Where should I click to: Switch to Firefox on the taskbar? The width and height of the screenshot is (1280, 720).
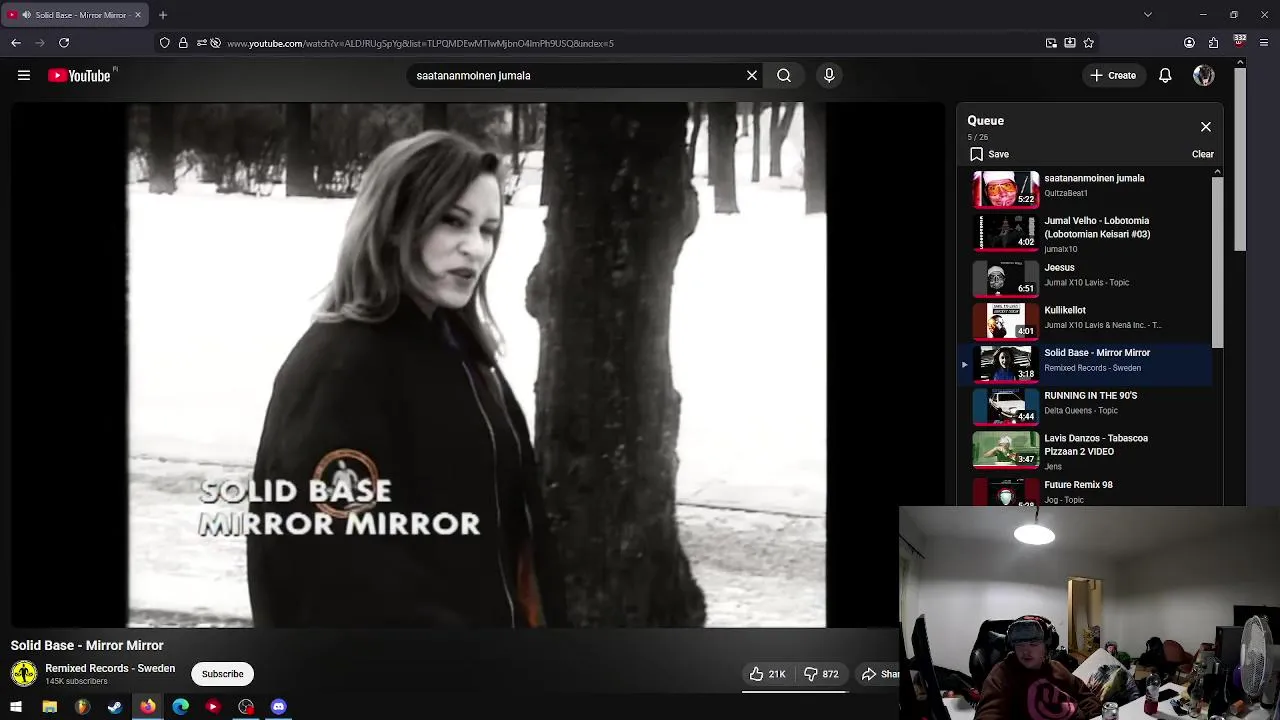click(148, 707)
